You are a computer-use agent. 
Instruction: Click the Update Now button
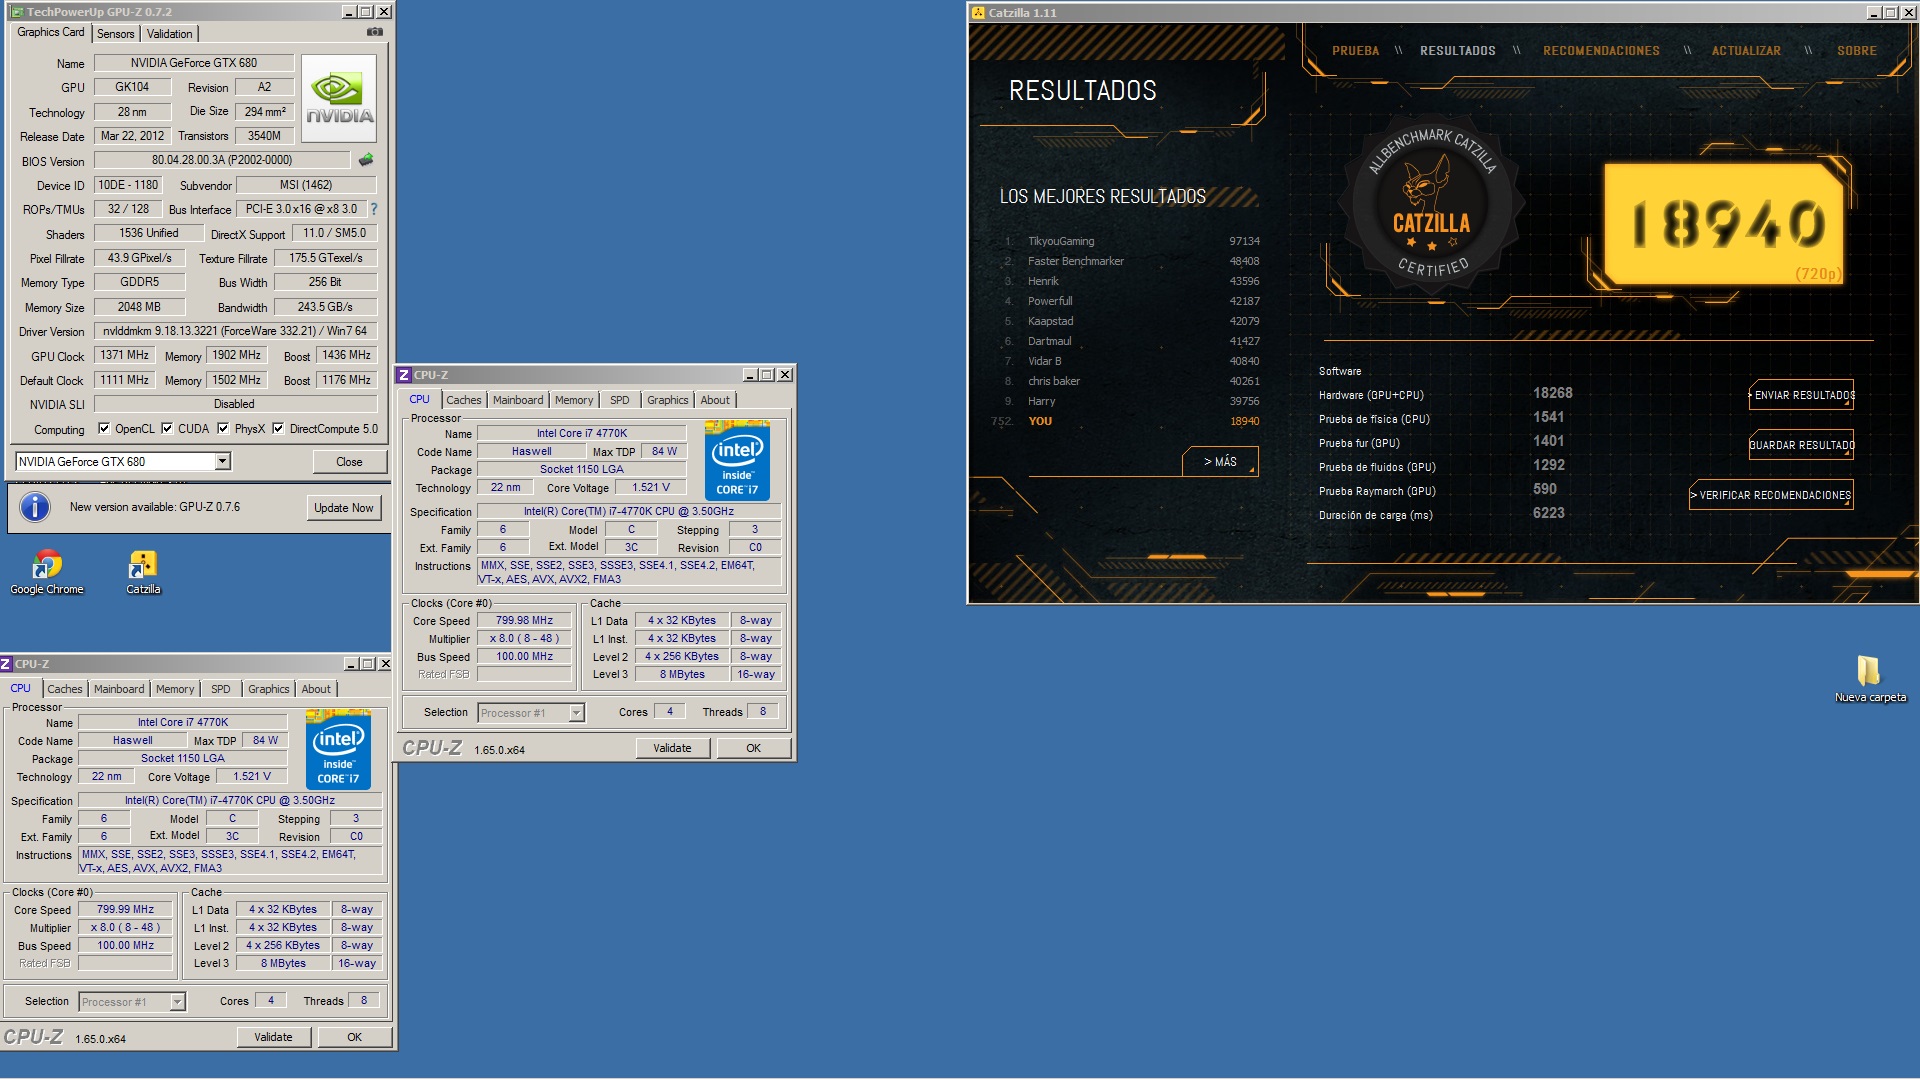343,508
